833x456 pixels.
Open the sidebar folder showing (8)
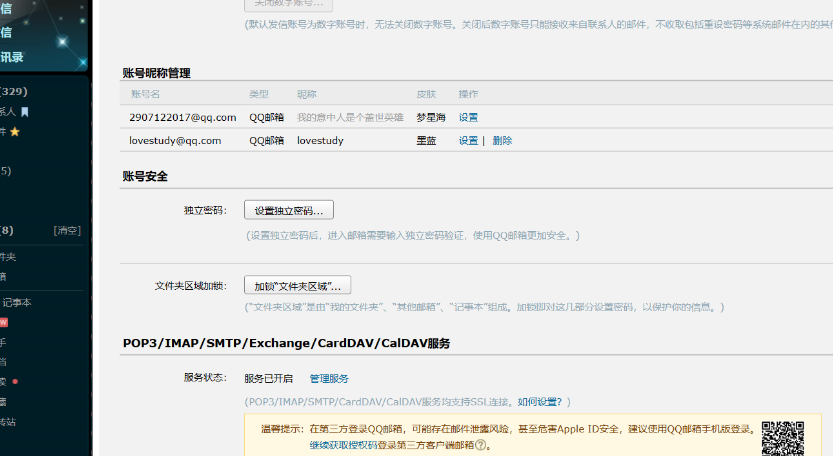coord(7,230)
